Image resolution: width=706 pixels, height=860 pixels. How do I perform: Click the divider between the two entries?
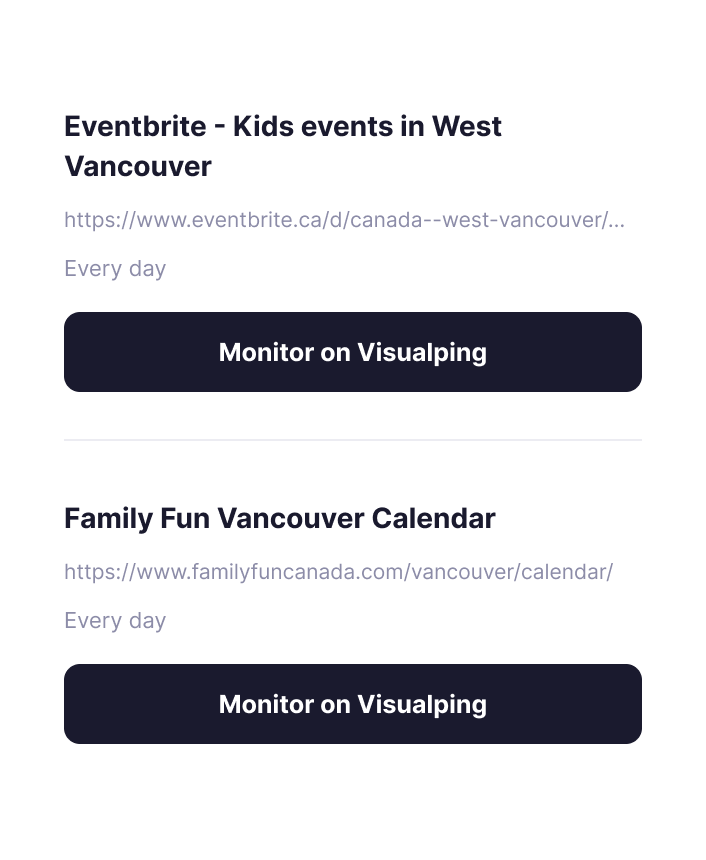352,438
